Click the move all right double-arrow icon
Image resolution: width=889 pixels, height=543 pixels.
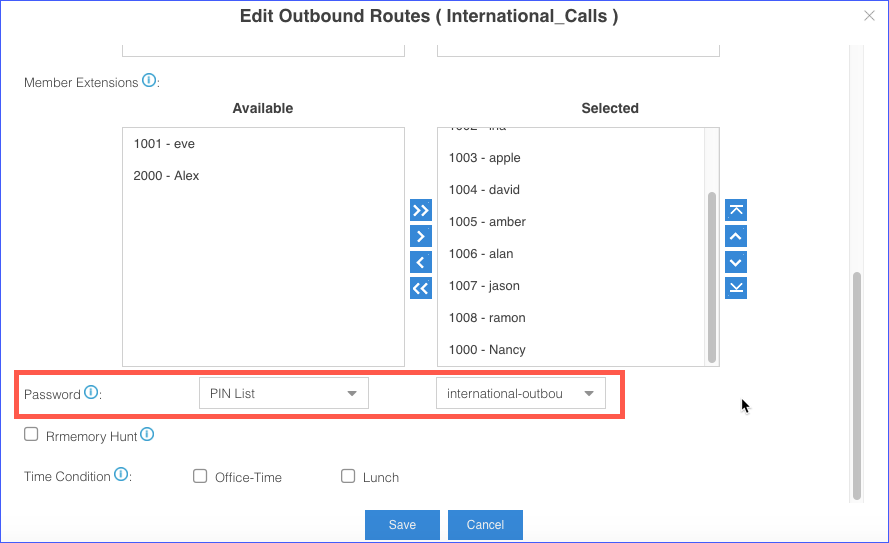420,210
